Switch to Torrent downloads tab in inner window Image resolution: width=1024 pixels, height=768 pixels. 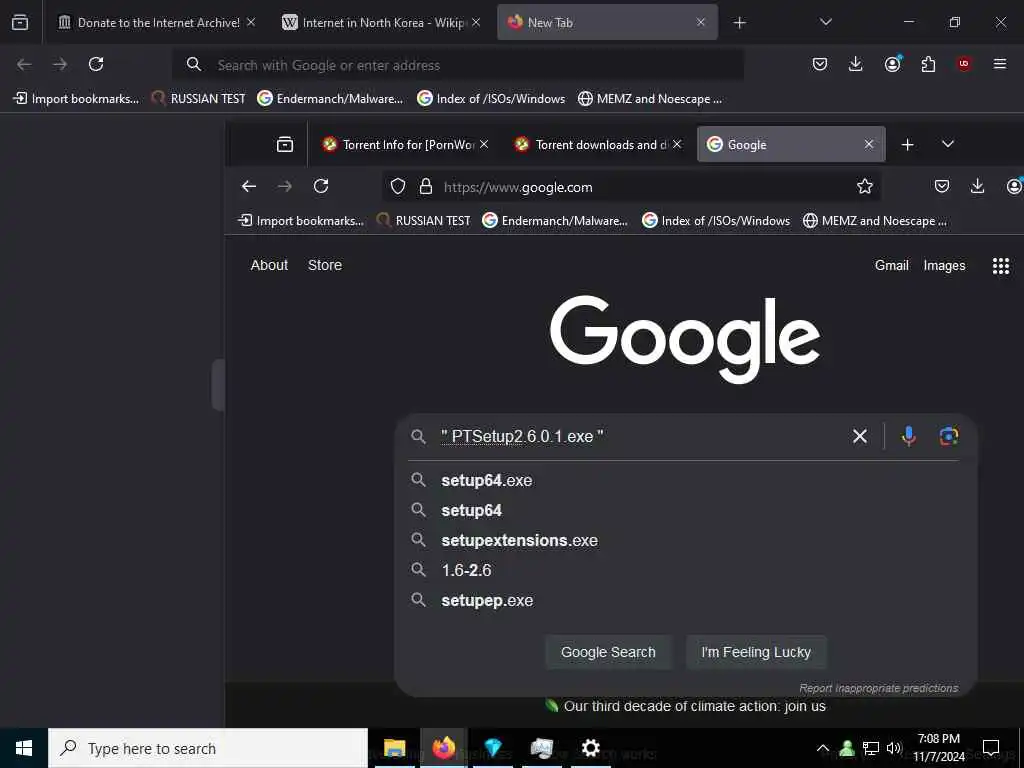[598, 144]
